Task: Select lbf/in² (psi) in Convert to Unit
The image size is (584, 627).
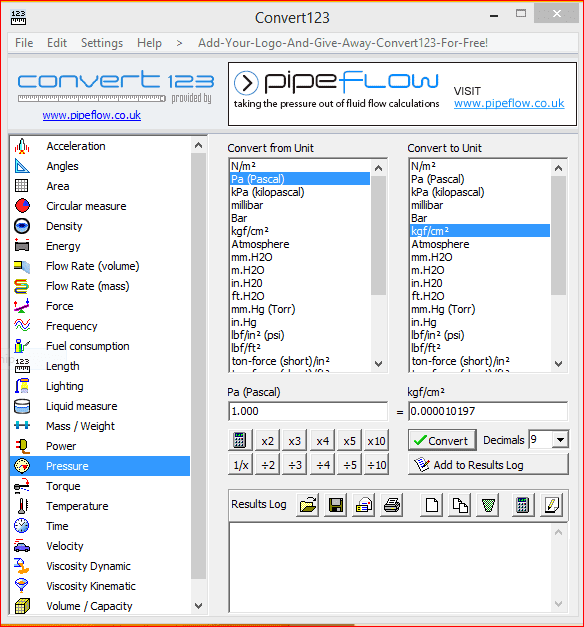Action: click(480, 335)
